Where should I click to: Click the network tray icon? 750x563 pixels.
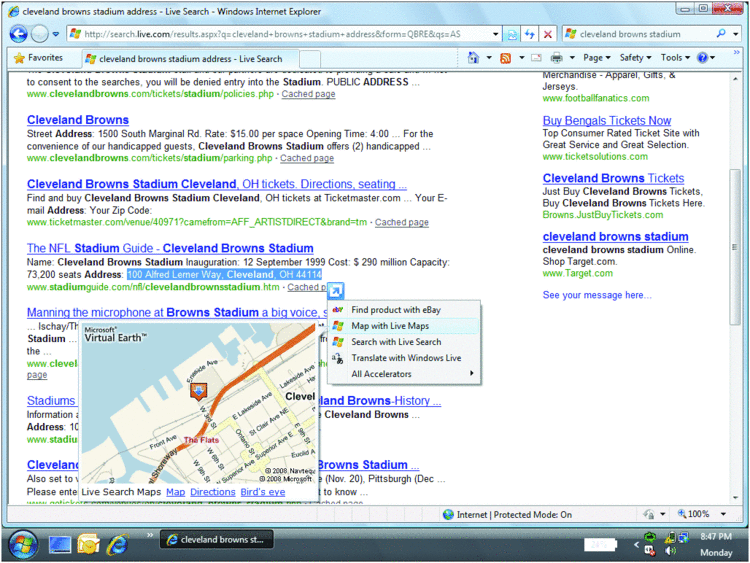pos(683,538)
